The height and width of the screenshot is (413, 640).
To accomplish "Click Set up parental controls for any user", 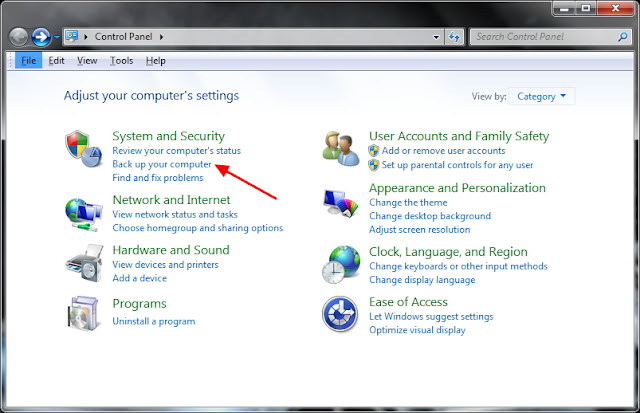I will [x=457, y=165].
